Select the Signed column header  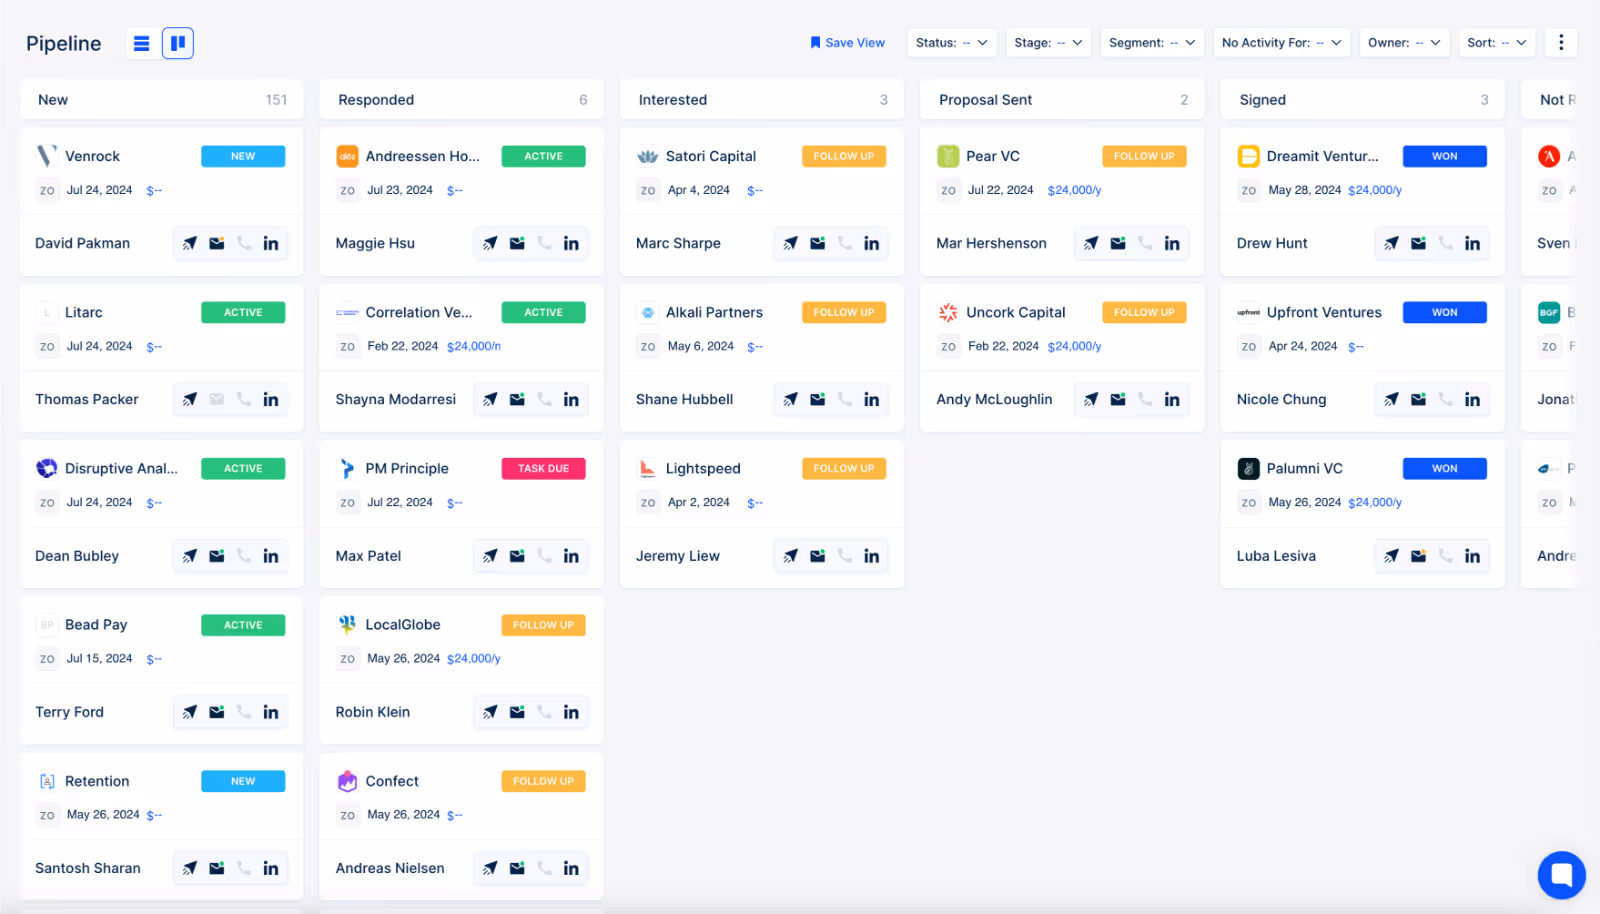pyautogui.click(x=1363, y=100)
